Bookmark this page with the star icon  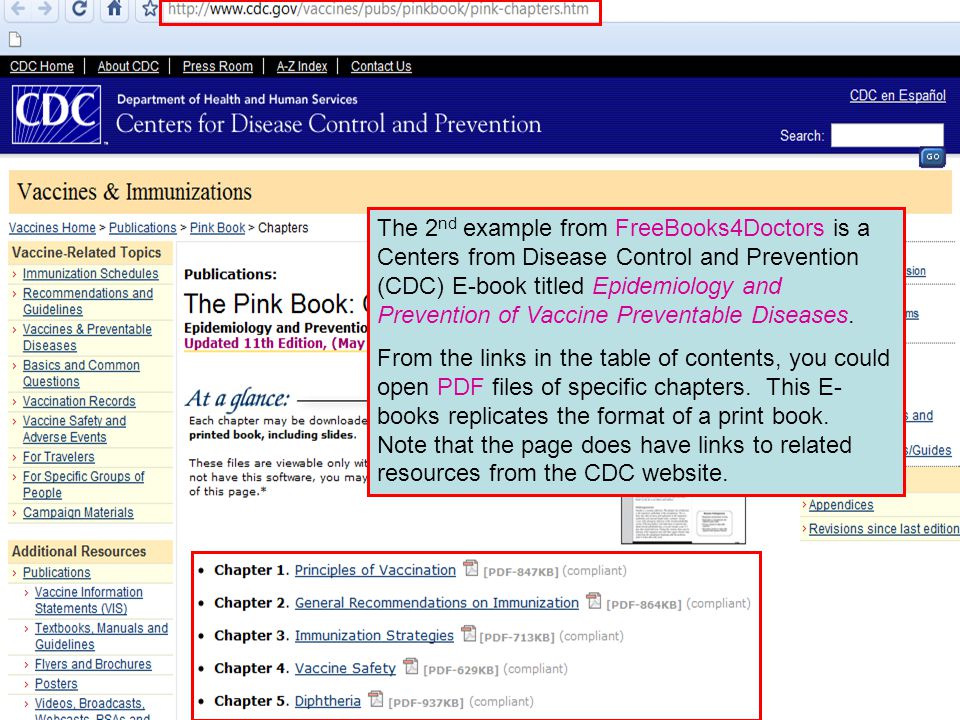point(149,9)
